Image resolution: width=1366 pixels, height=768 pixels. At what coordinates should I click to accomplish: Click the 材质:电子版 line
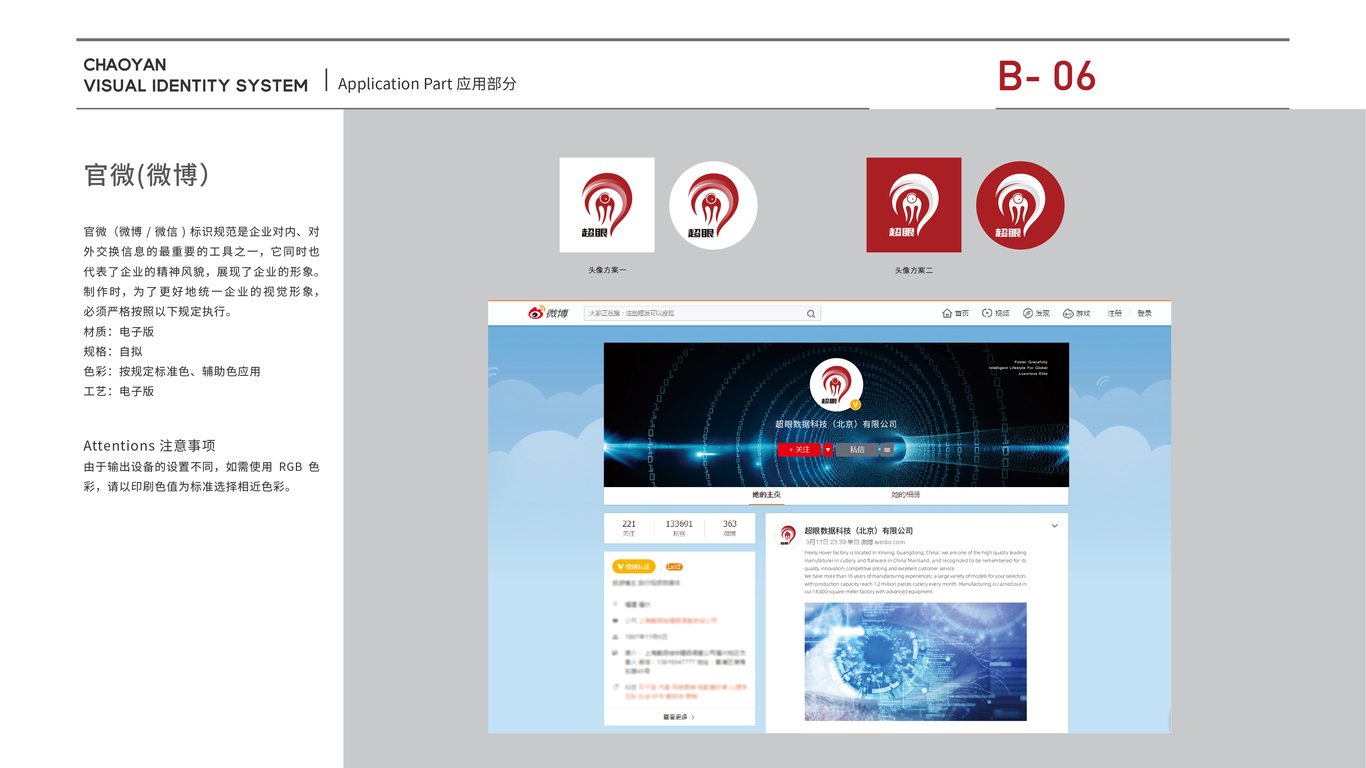tap(119, 332)
